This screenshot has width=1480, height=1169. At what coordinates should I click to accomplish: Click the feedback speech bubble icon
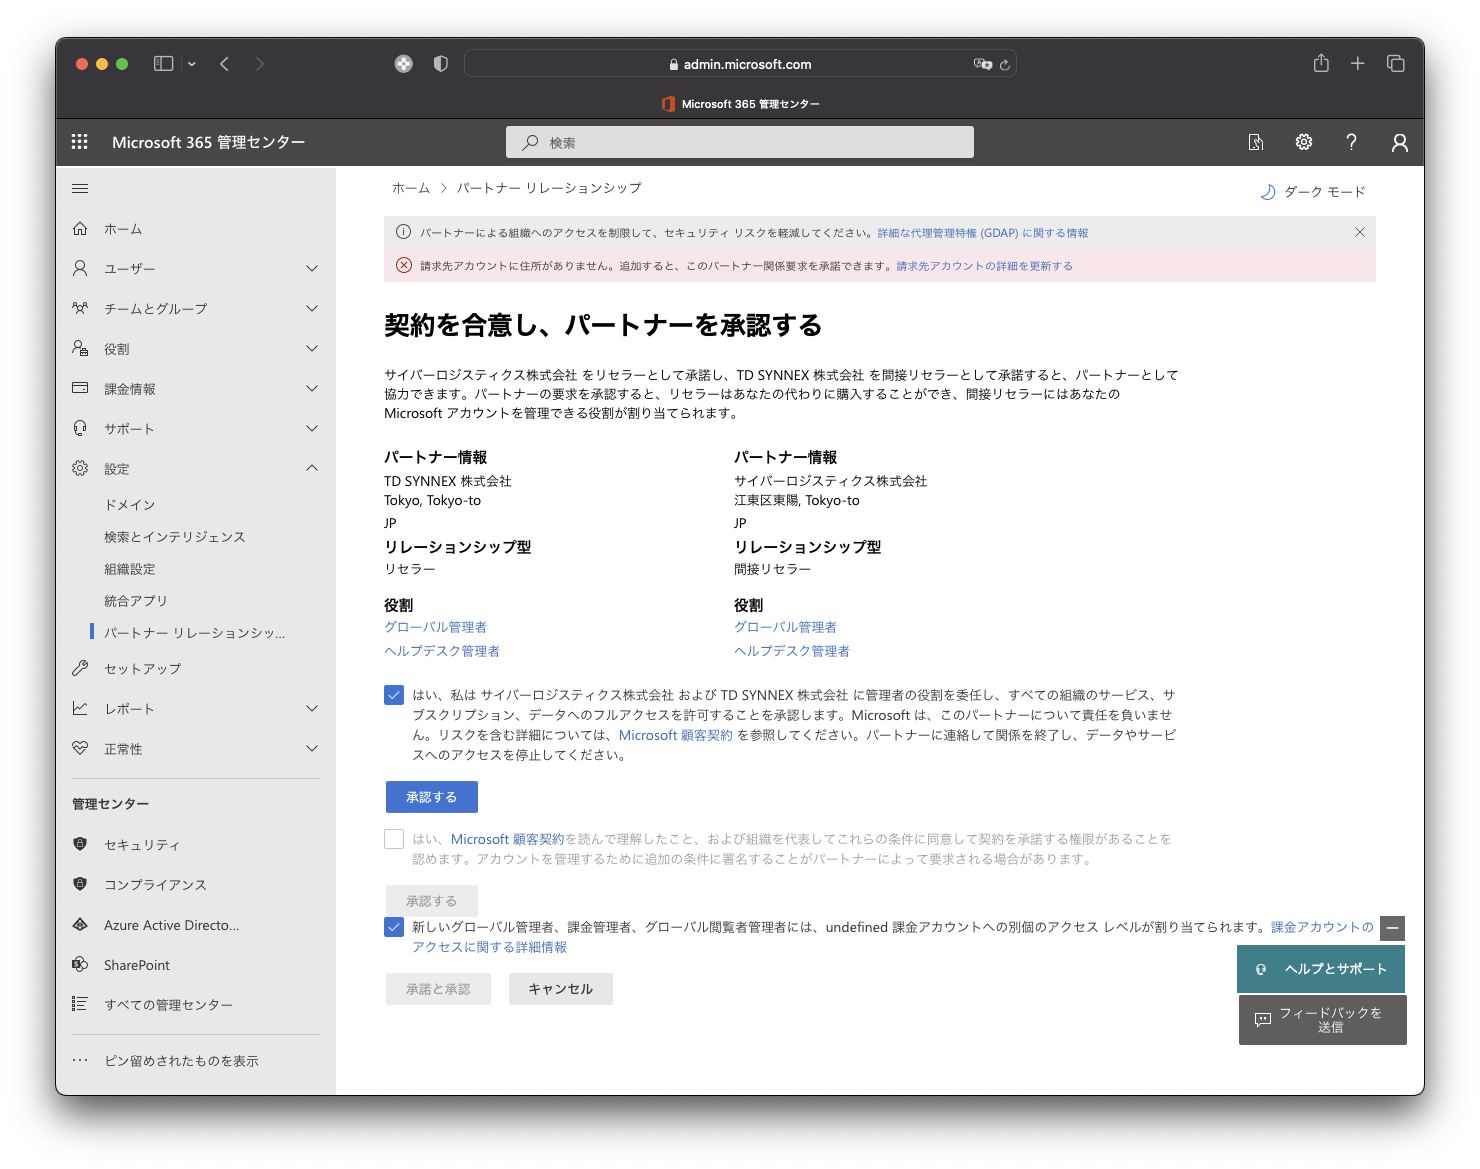pos(1263,1020)
